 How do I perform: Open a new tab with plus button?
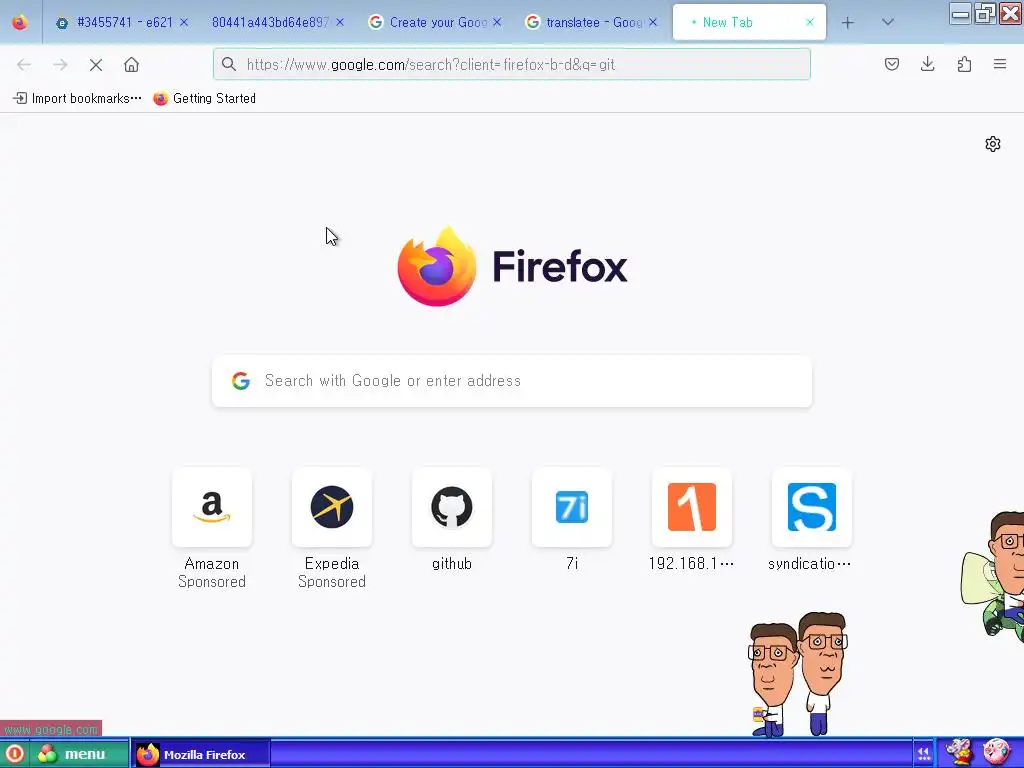(x=848, y=23)
